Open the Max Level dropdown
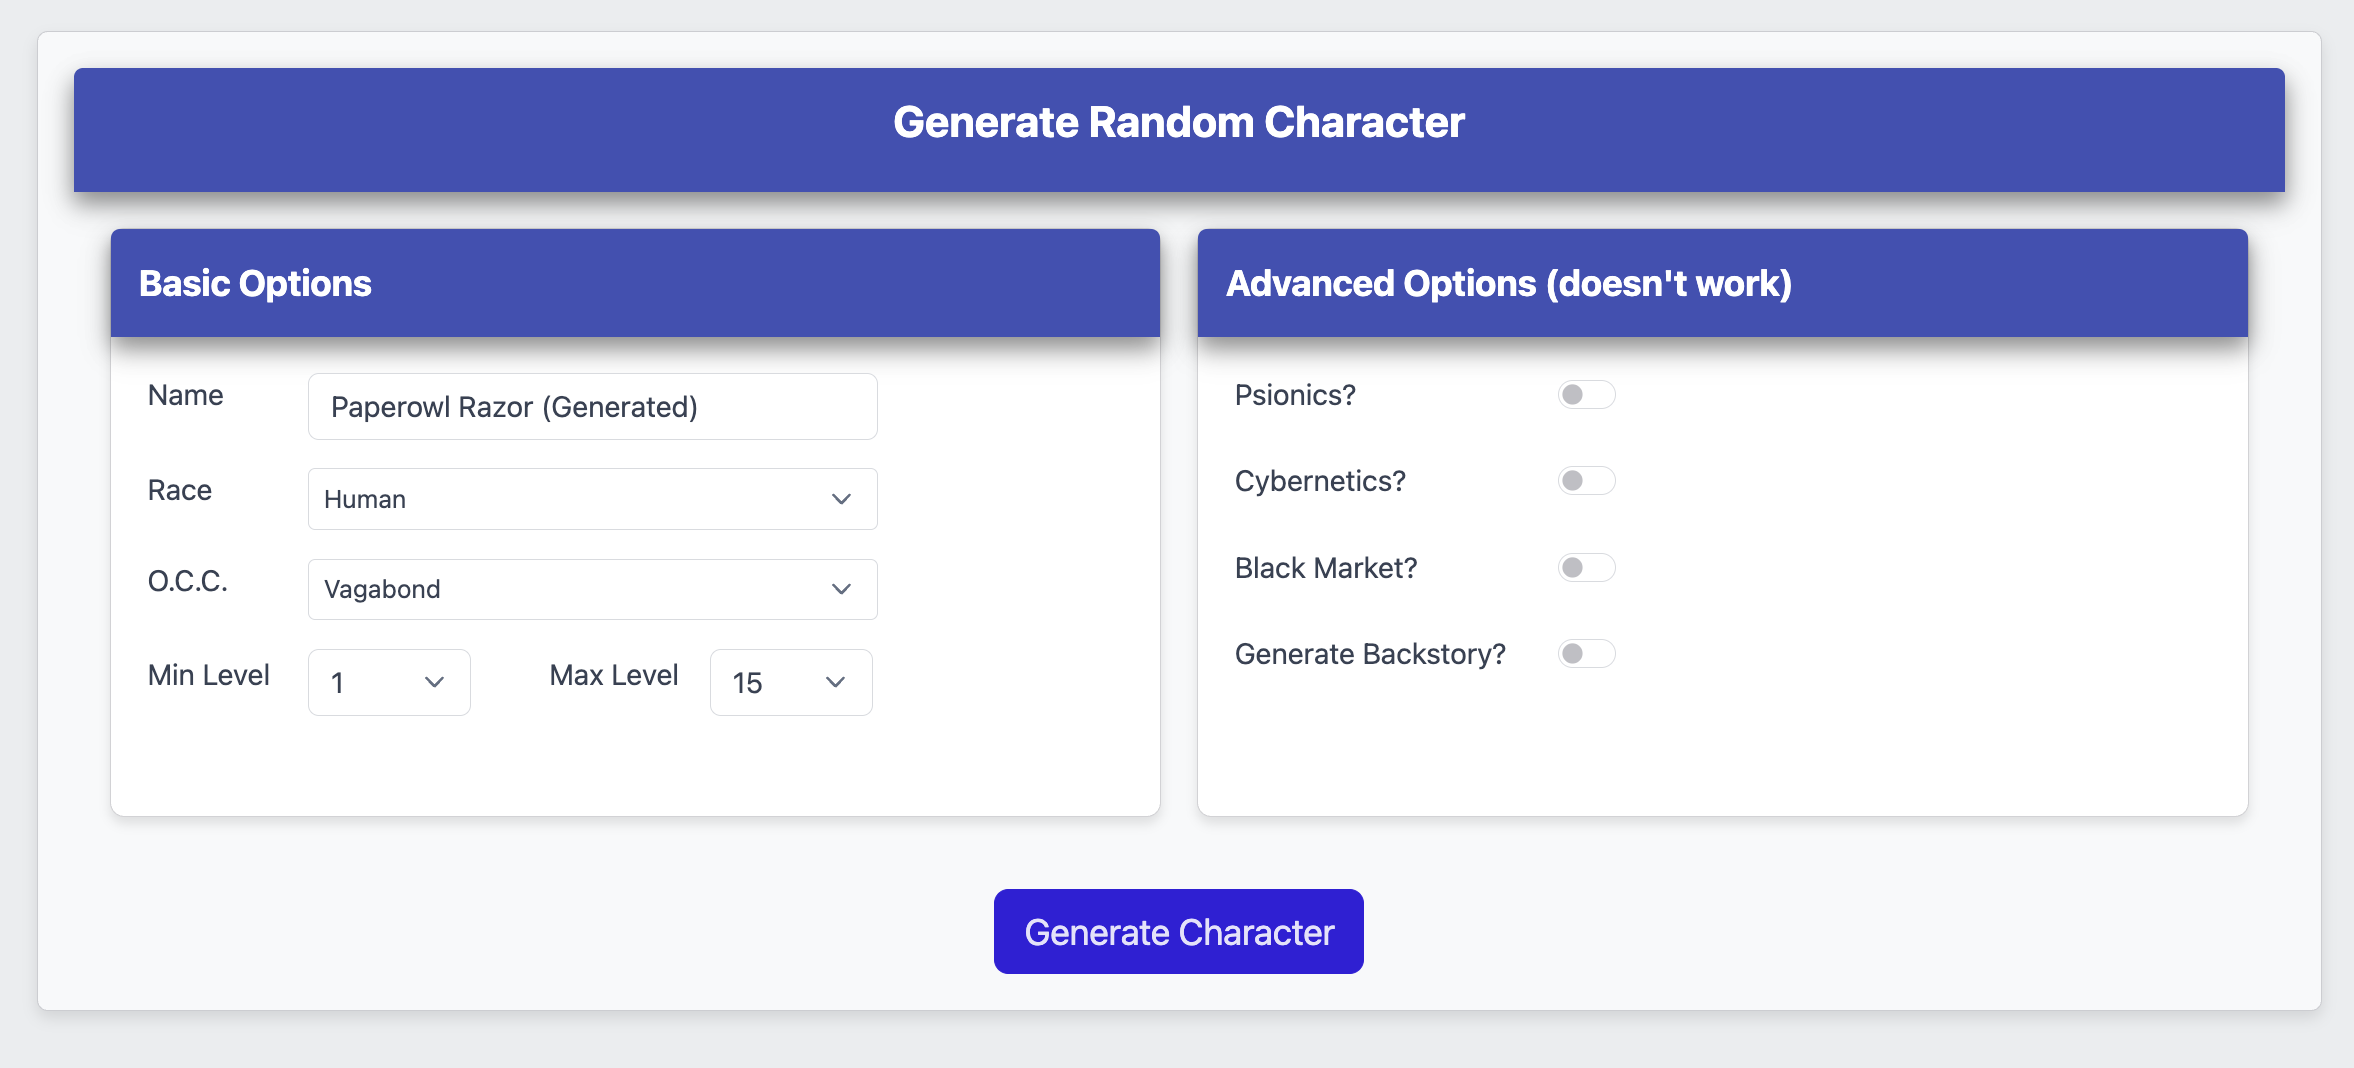2354x1068 pixels. (790, 682)
